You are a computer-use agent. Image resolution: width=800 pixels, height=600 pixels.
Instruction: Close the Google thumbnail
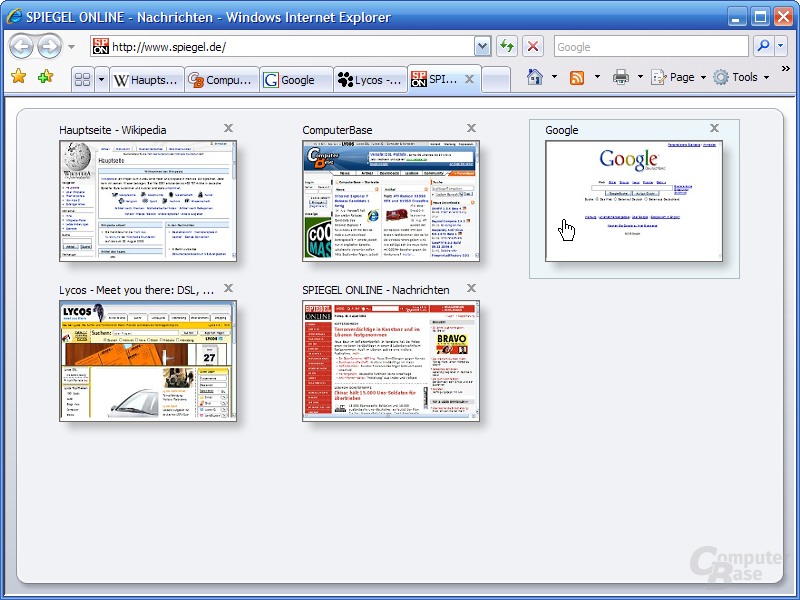(714, 128)
